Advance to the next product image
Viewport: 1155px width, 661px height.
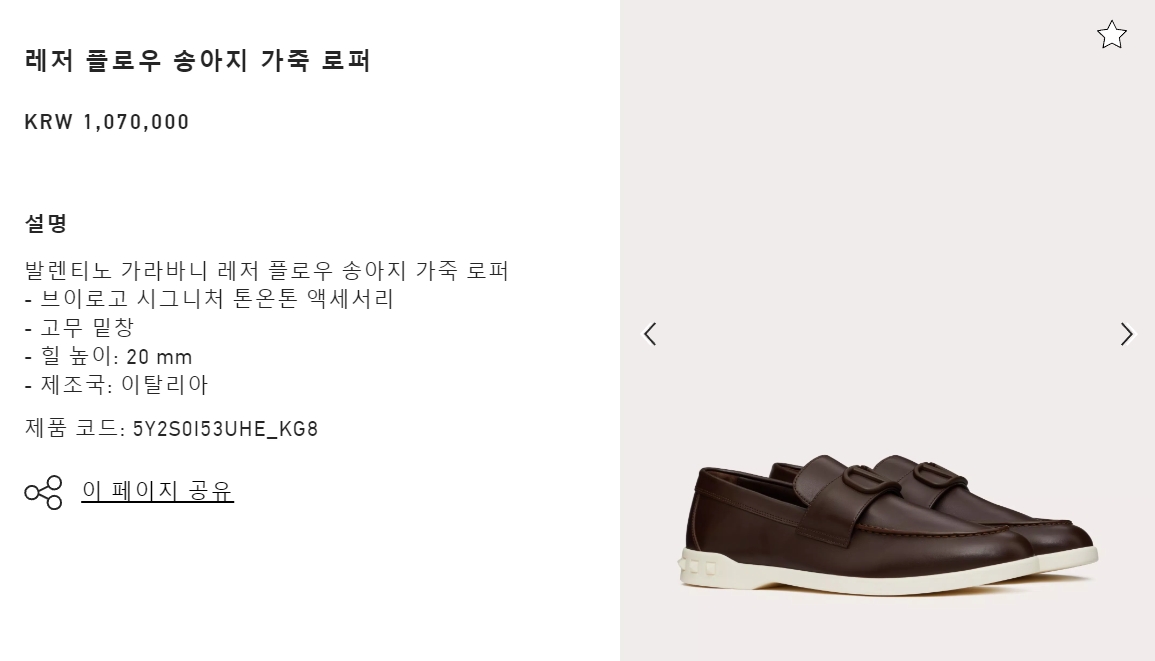[1126, 334]
